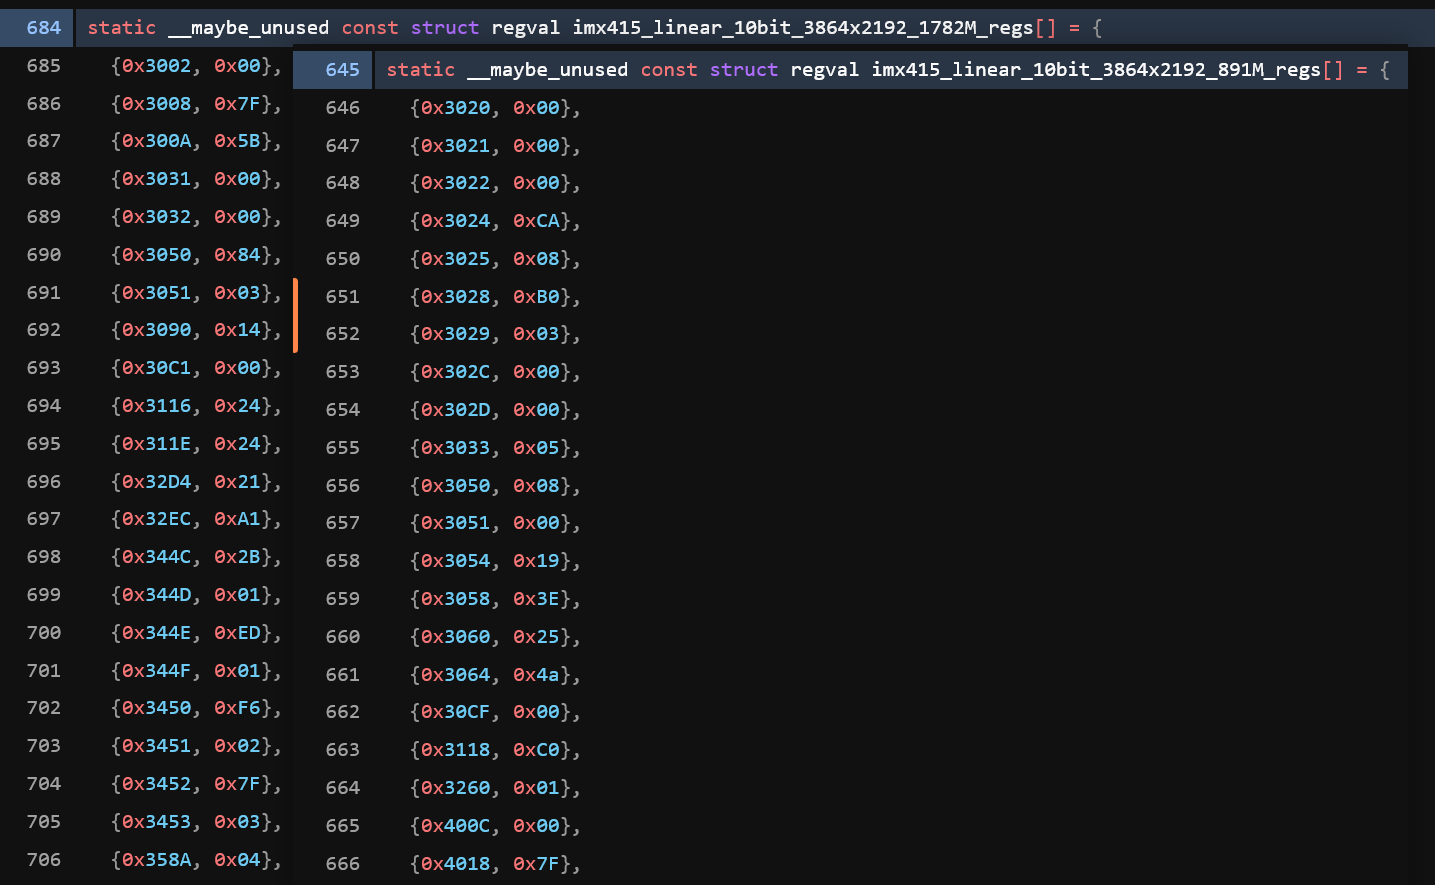Select the entry {0x3450, 0xF6}
The image size is (1435, 885).
point(196,708)
